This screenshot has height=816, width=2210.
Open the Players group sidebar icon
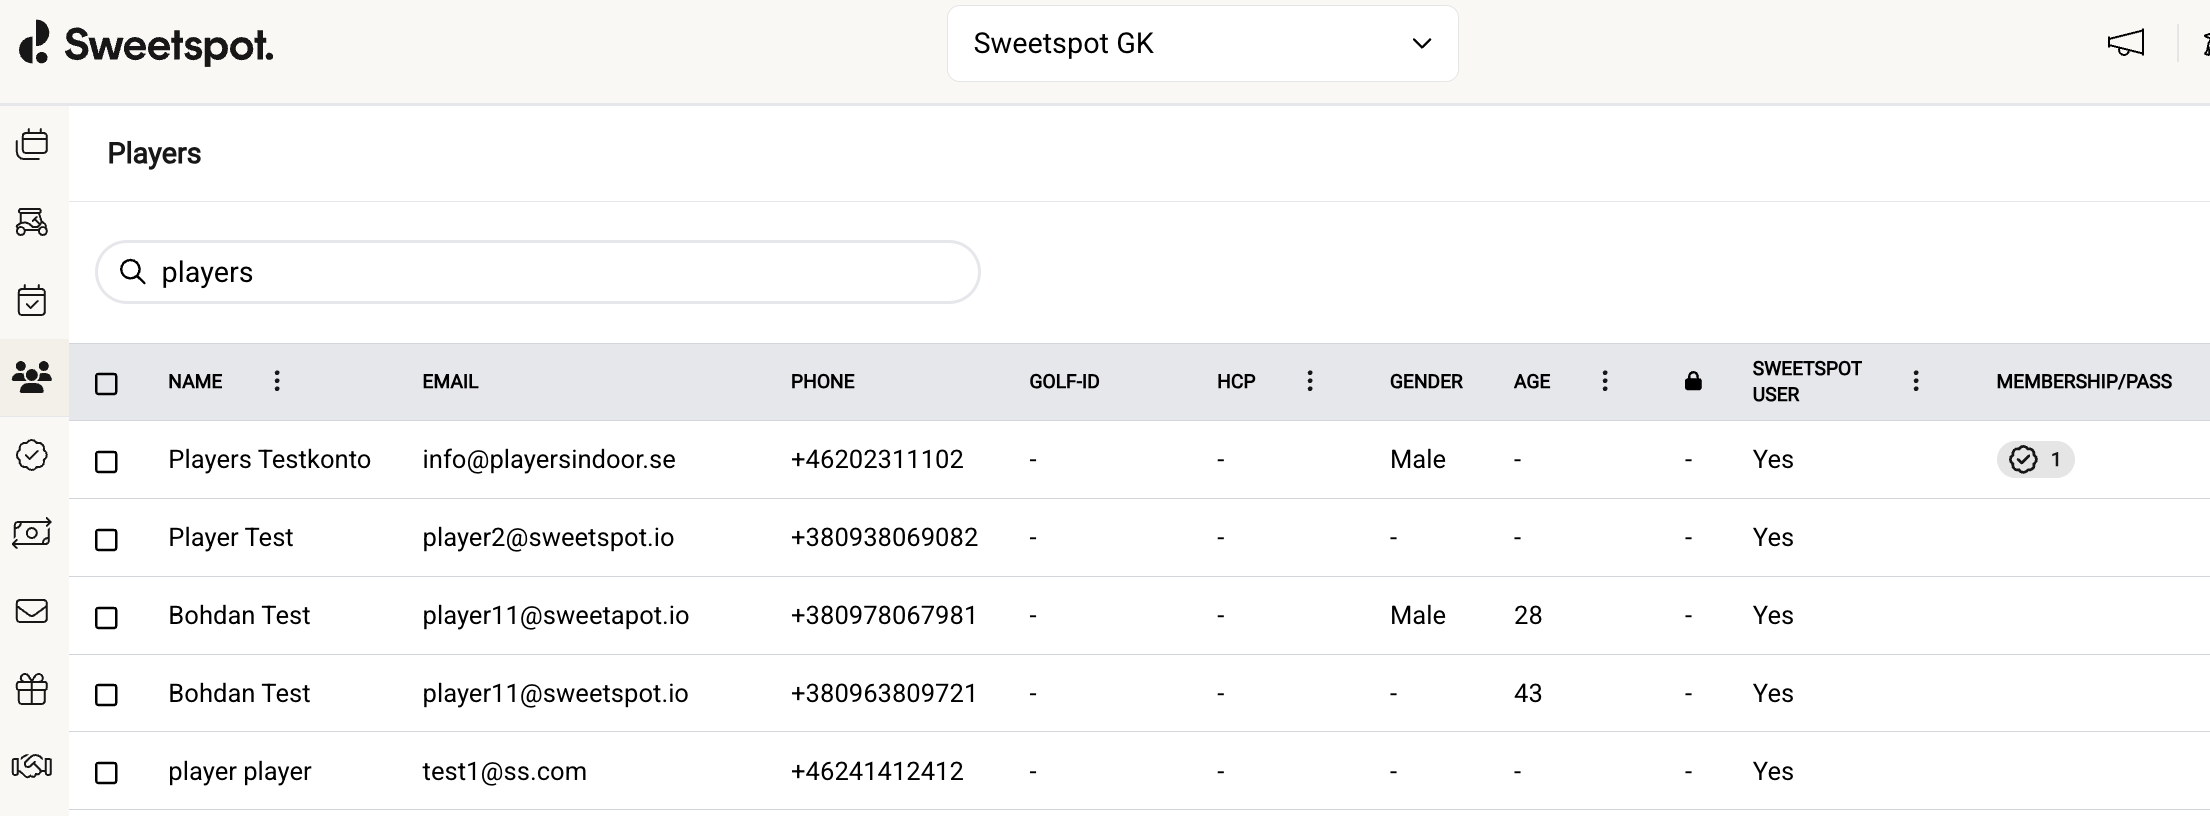(x=32, y=377)
